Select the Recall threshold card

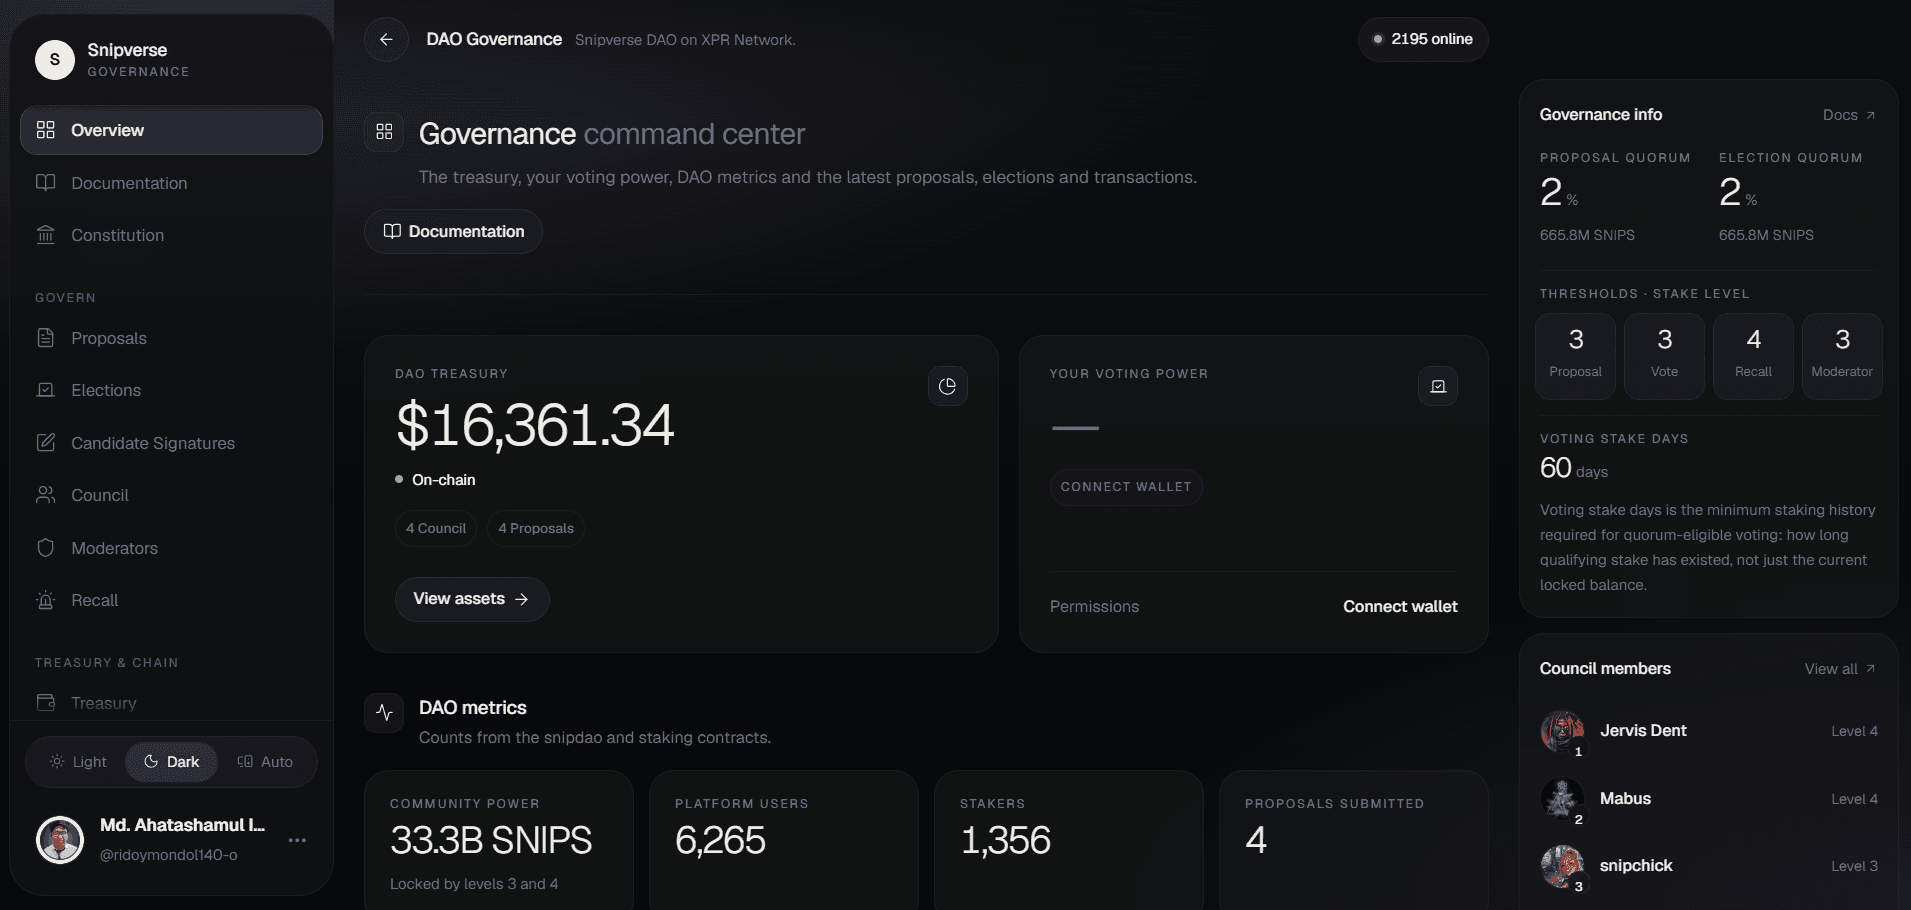[1754, 356]
